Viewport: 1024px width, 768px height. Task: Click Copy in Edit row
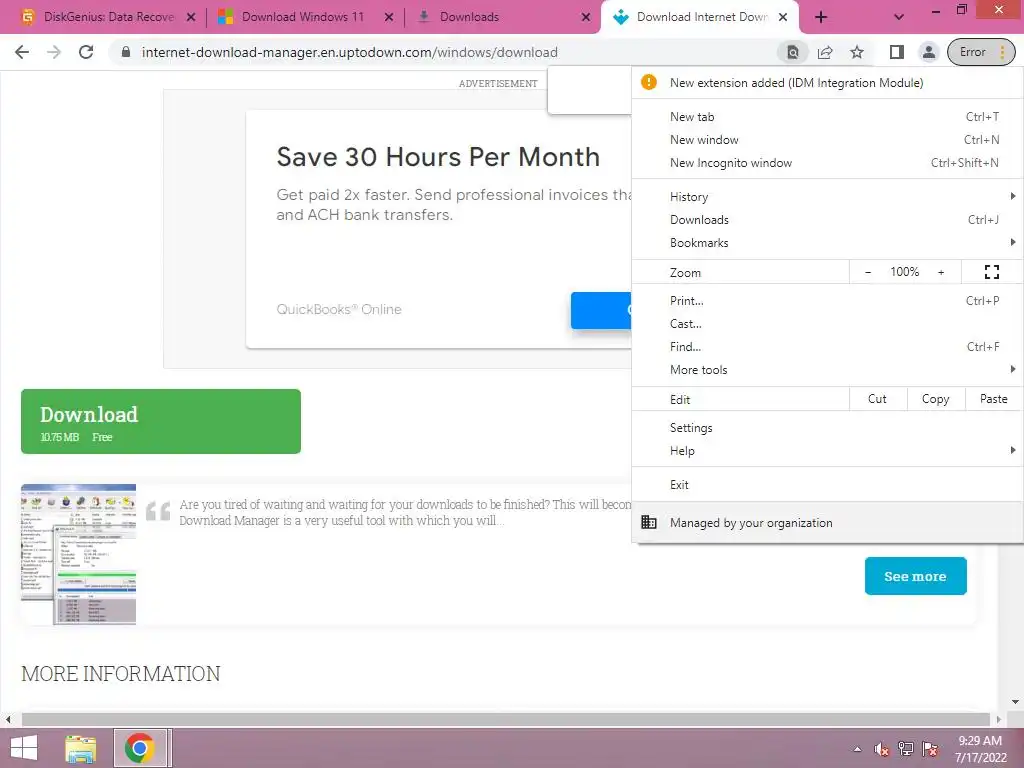click(935, 399)
